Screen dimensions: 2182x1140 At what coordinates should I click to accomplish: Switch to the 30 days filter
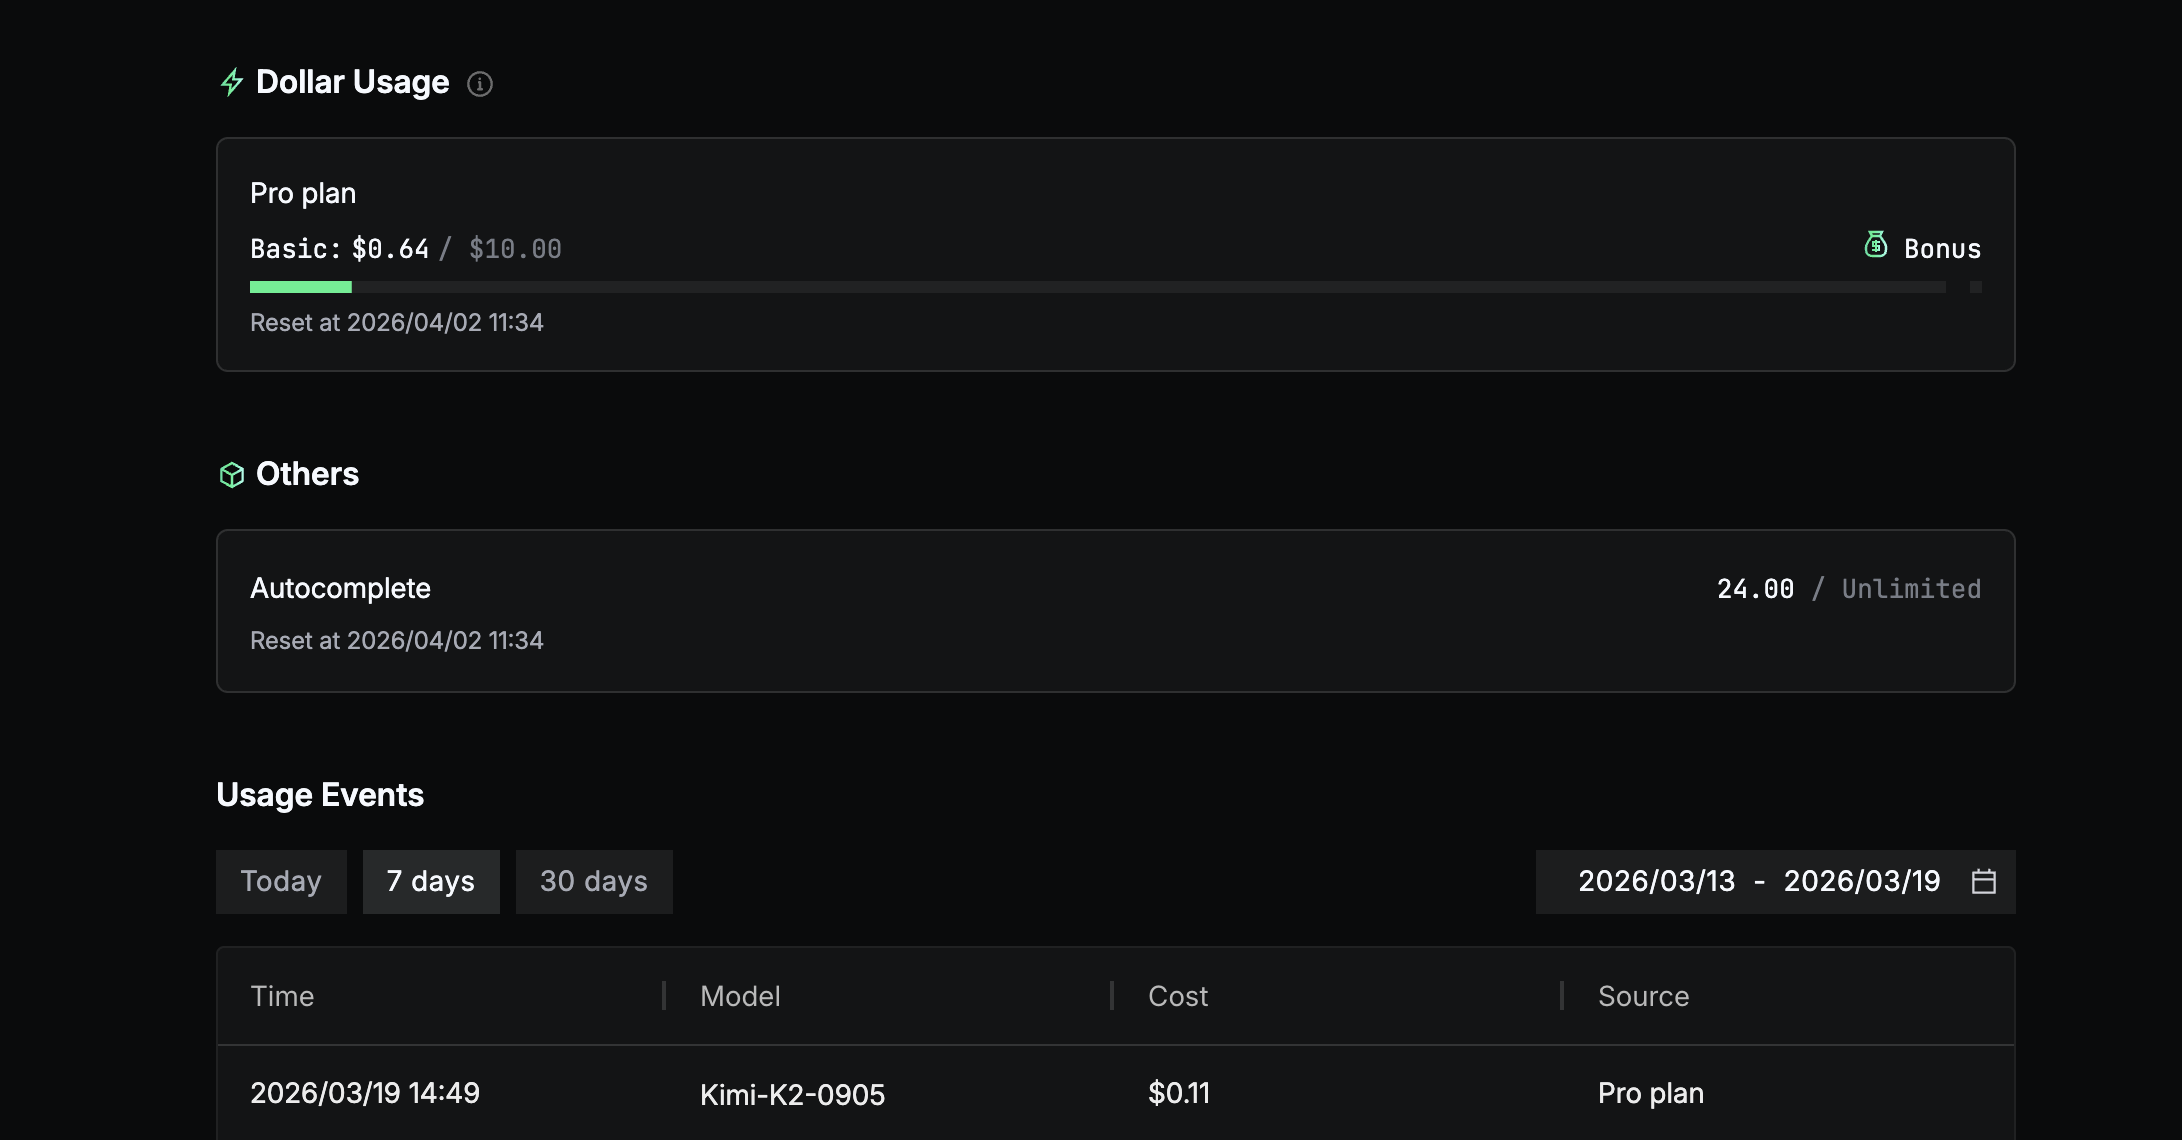pyautogui.click(x=594, y=881)
